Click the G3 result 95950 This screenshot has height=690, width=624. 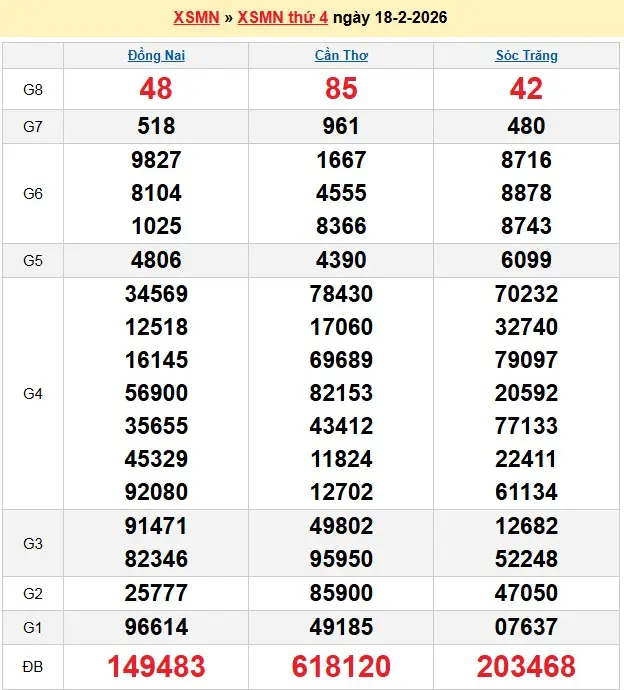pos(341,558)
